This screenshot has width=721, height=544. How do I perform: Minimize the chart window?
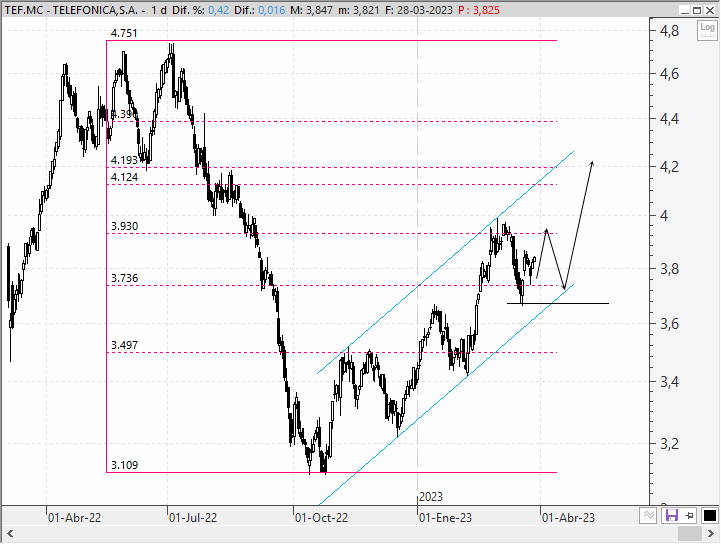pyautogui.click(x=685, y=10)
